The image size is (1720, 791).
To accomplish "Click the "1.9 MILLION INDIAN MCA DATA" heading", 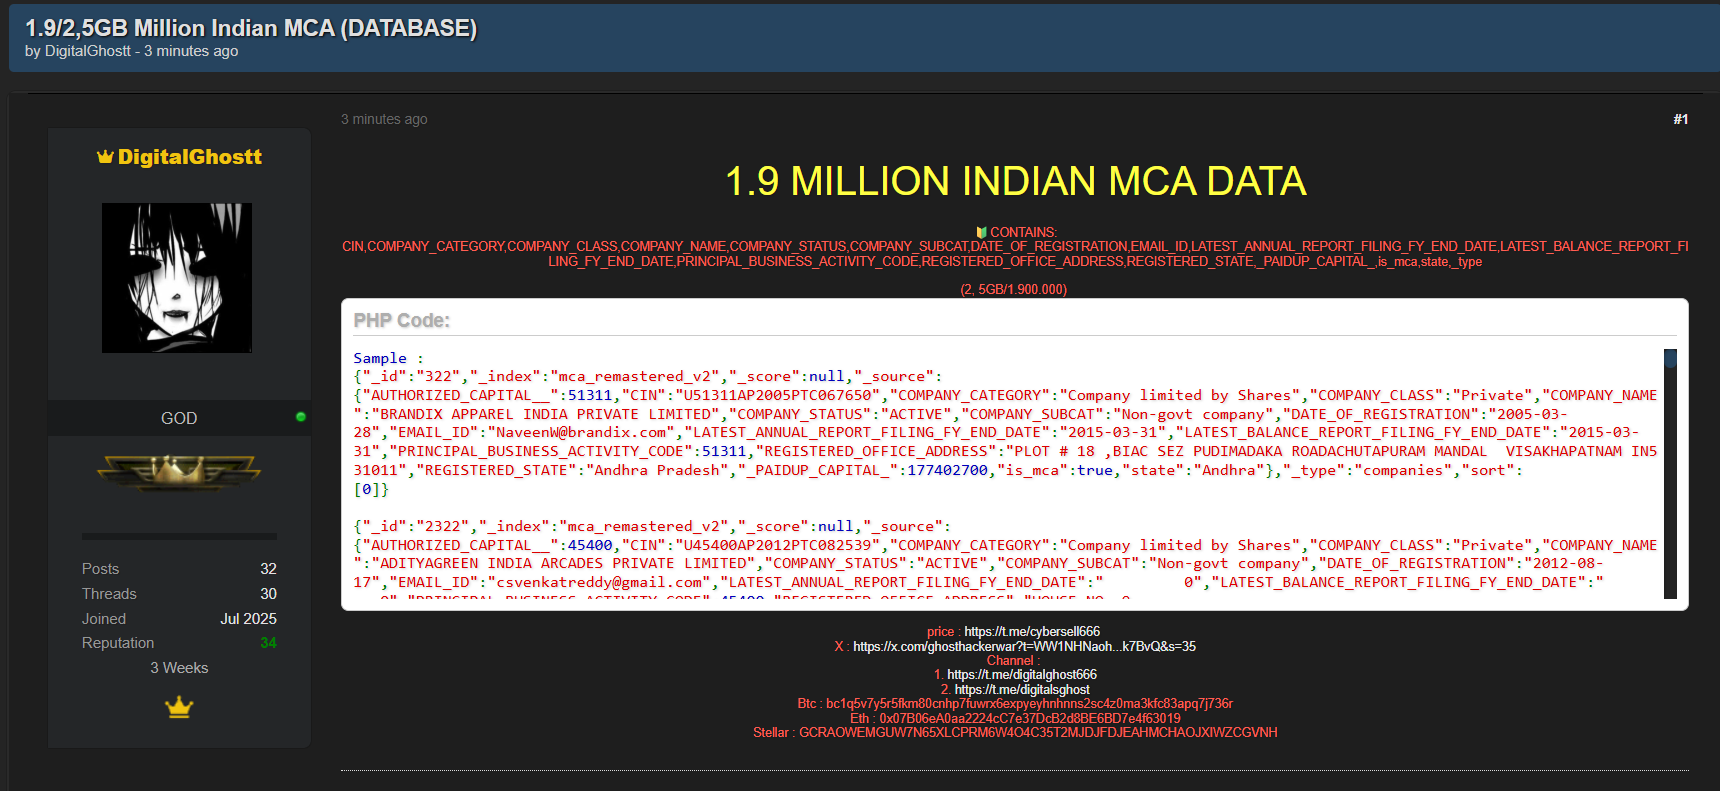I will [1015, 181].
